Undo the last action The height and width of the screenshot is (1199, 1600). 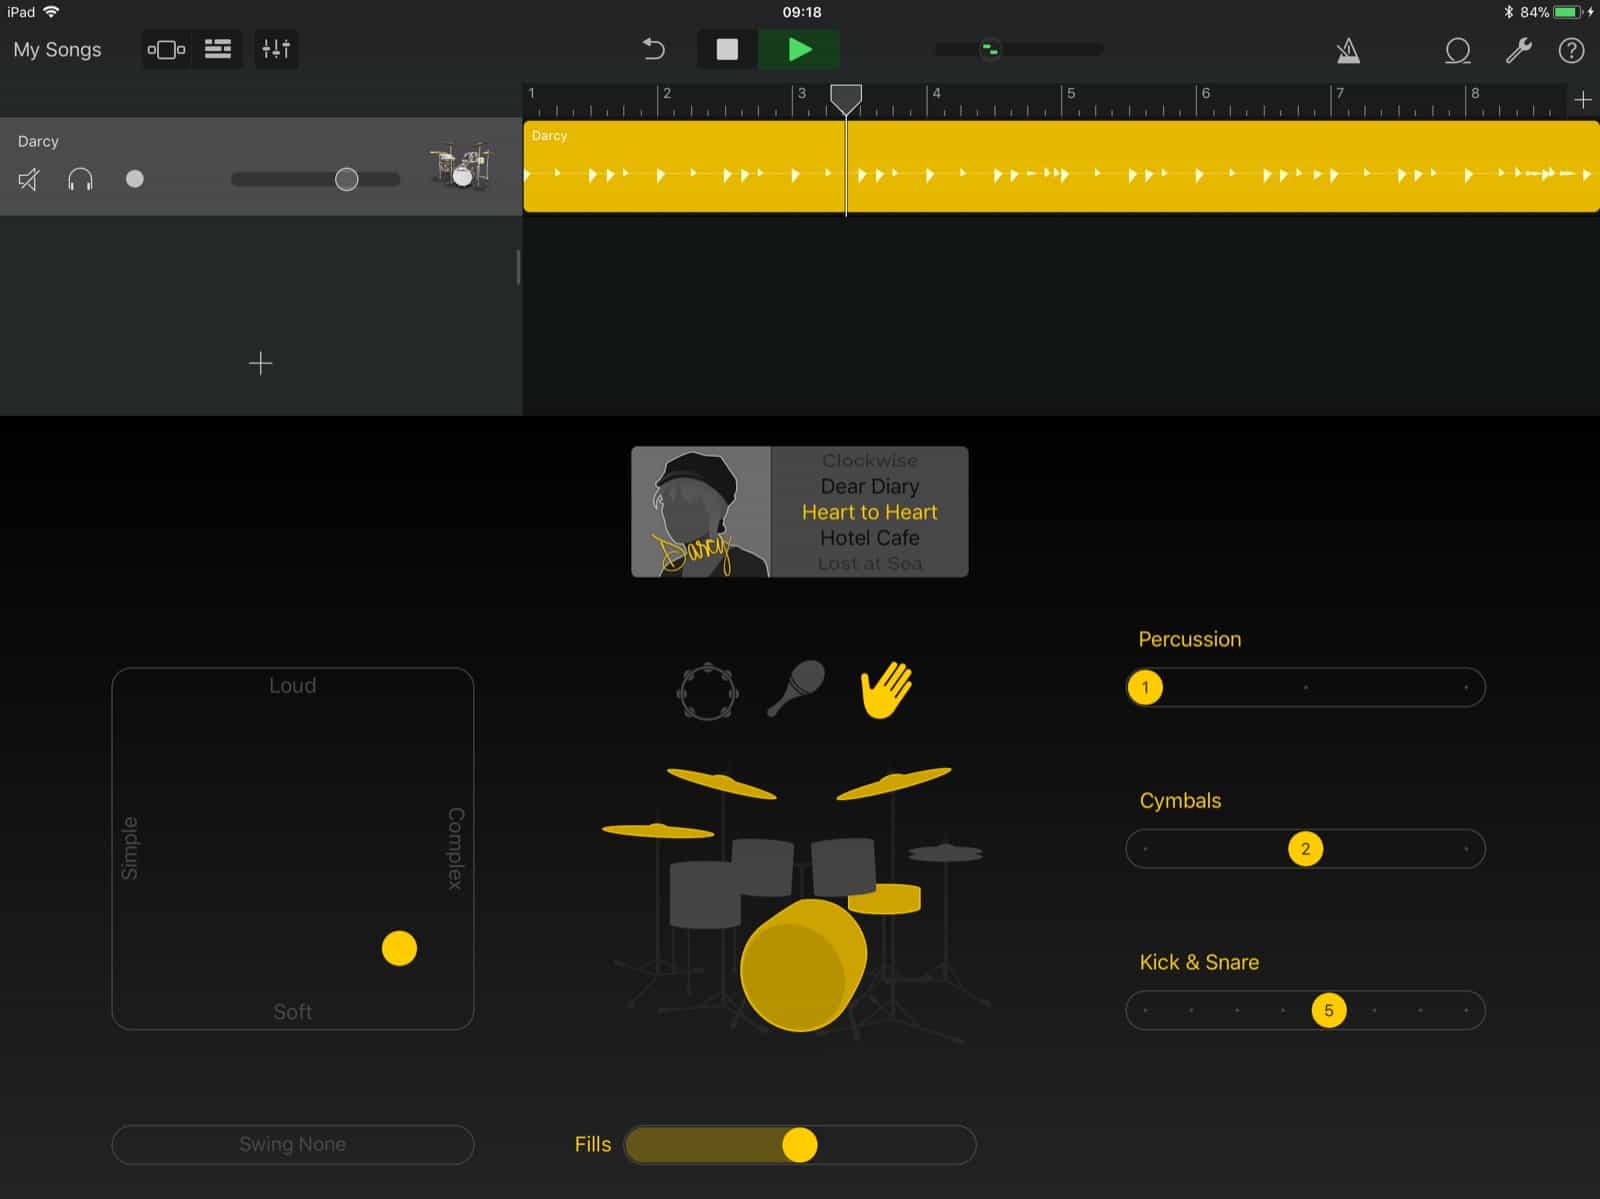coord(653,49)
